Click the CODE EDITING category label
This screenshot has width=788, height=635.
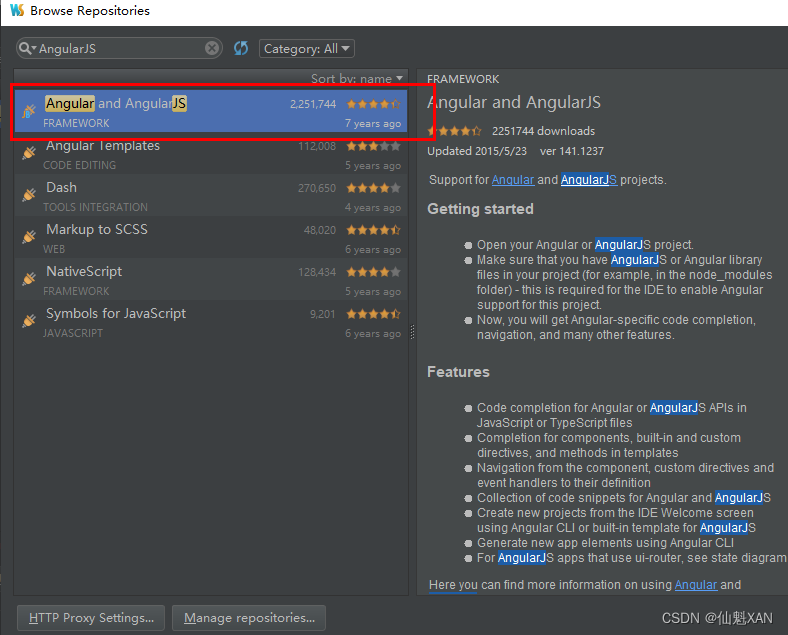[79, 165]
